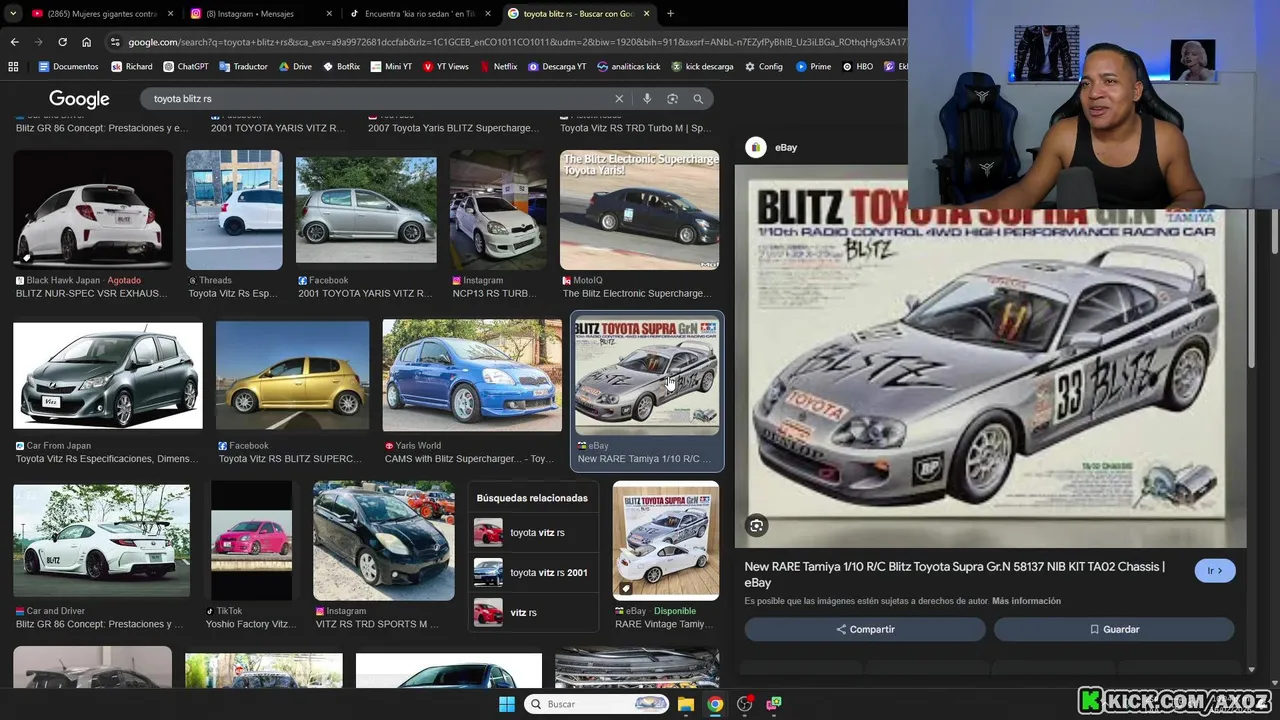
Task: Open OBS Studio from the taskbar
Action: pyautogui.click(x=744, y=704)
